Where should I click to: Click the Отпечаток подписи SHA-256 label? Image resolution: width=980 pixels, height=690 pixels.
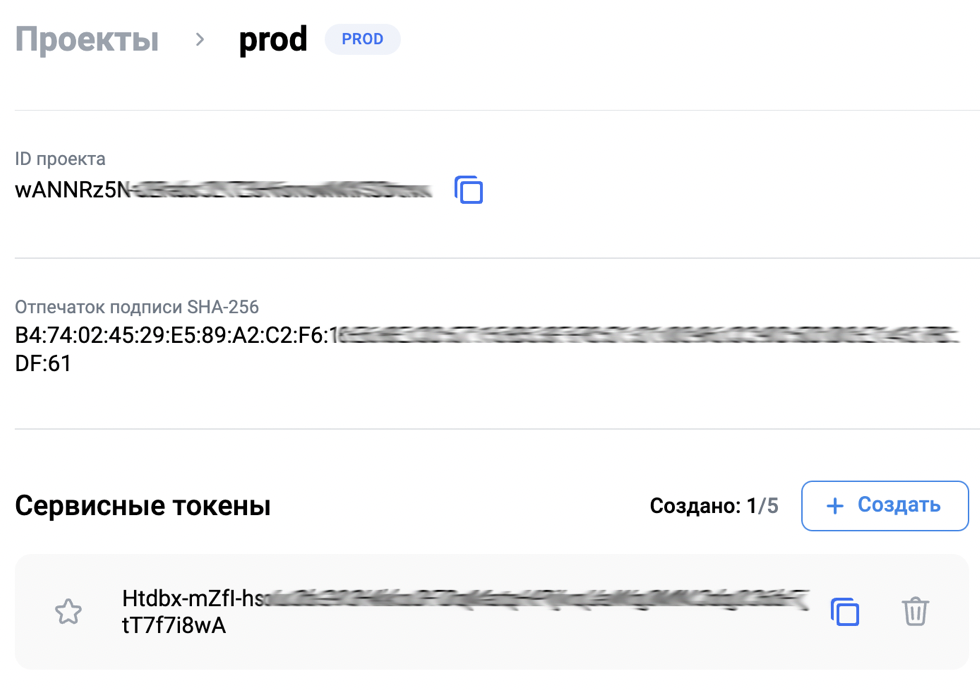coord(137,307)
